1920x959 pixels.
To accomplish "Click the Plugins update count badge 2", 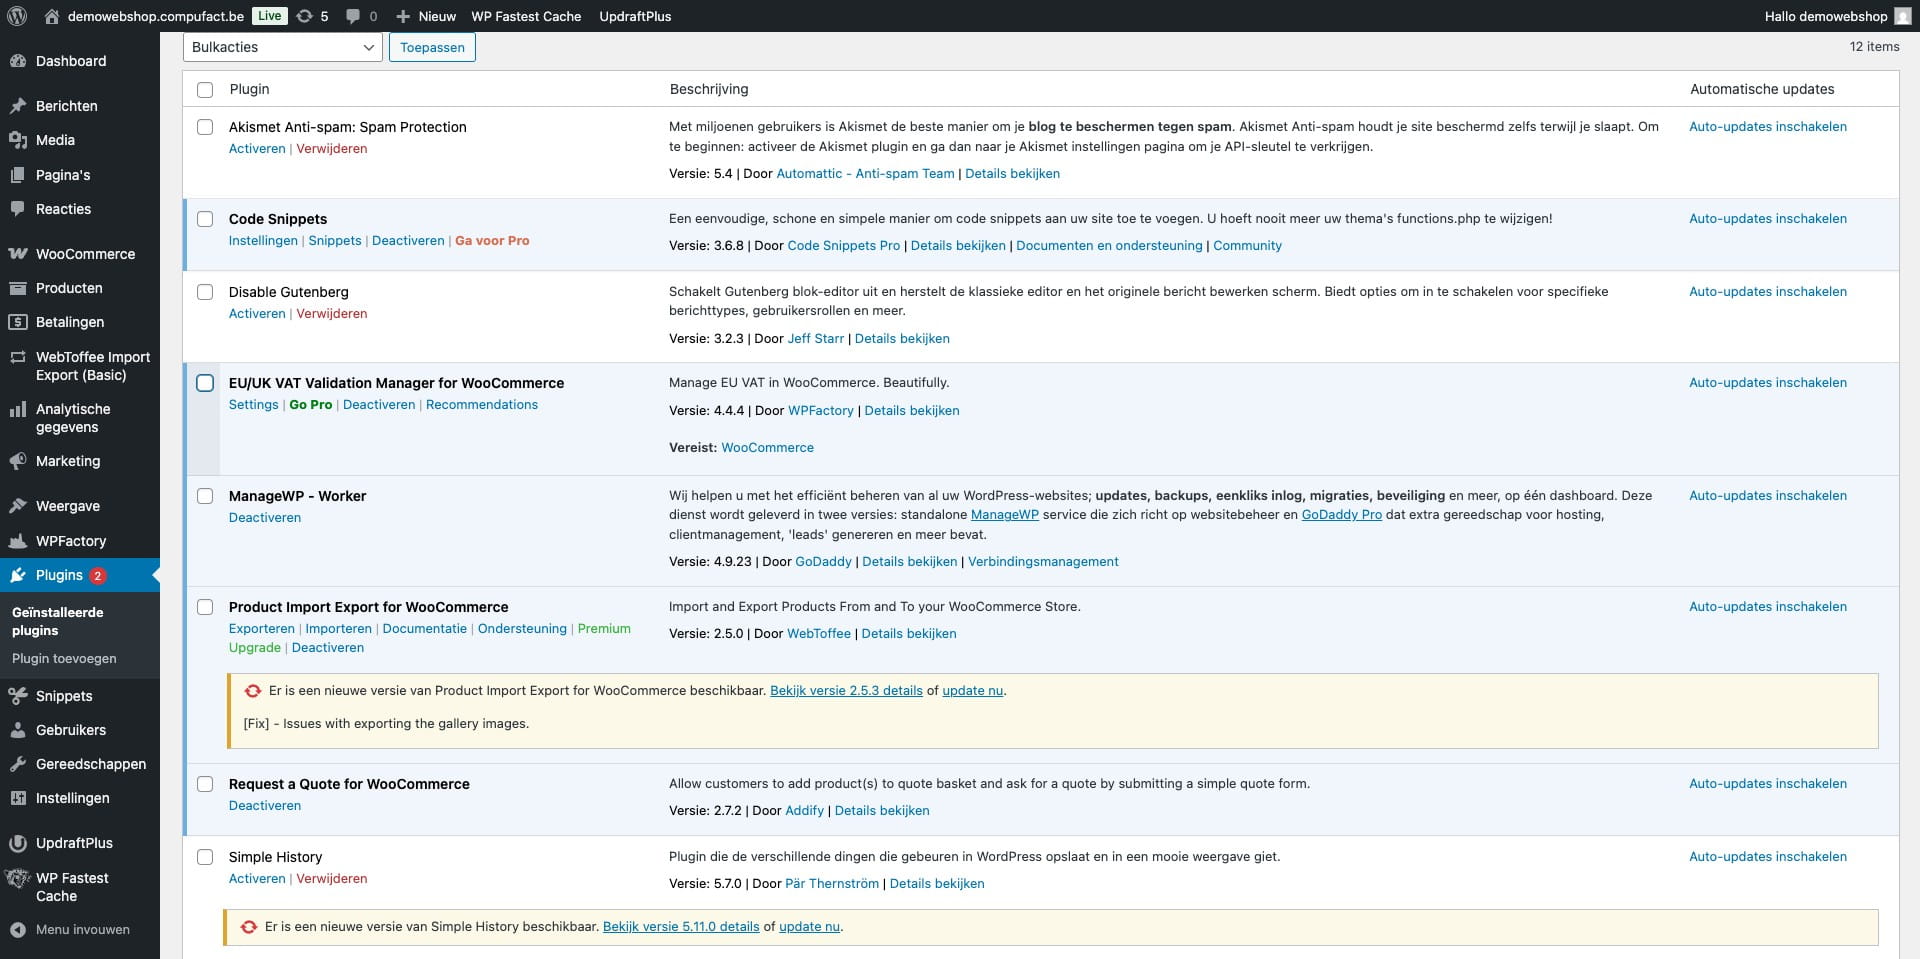I will click(x=98, y=575).
